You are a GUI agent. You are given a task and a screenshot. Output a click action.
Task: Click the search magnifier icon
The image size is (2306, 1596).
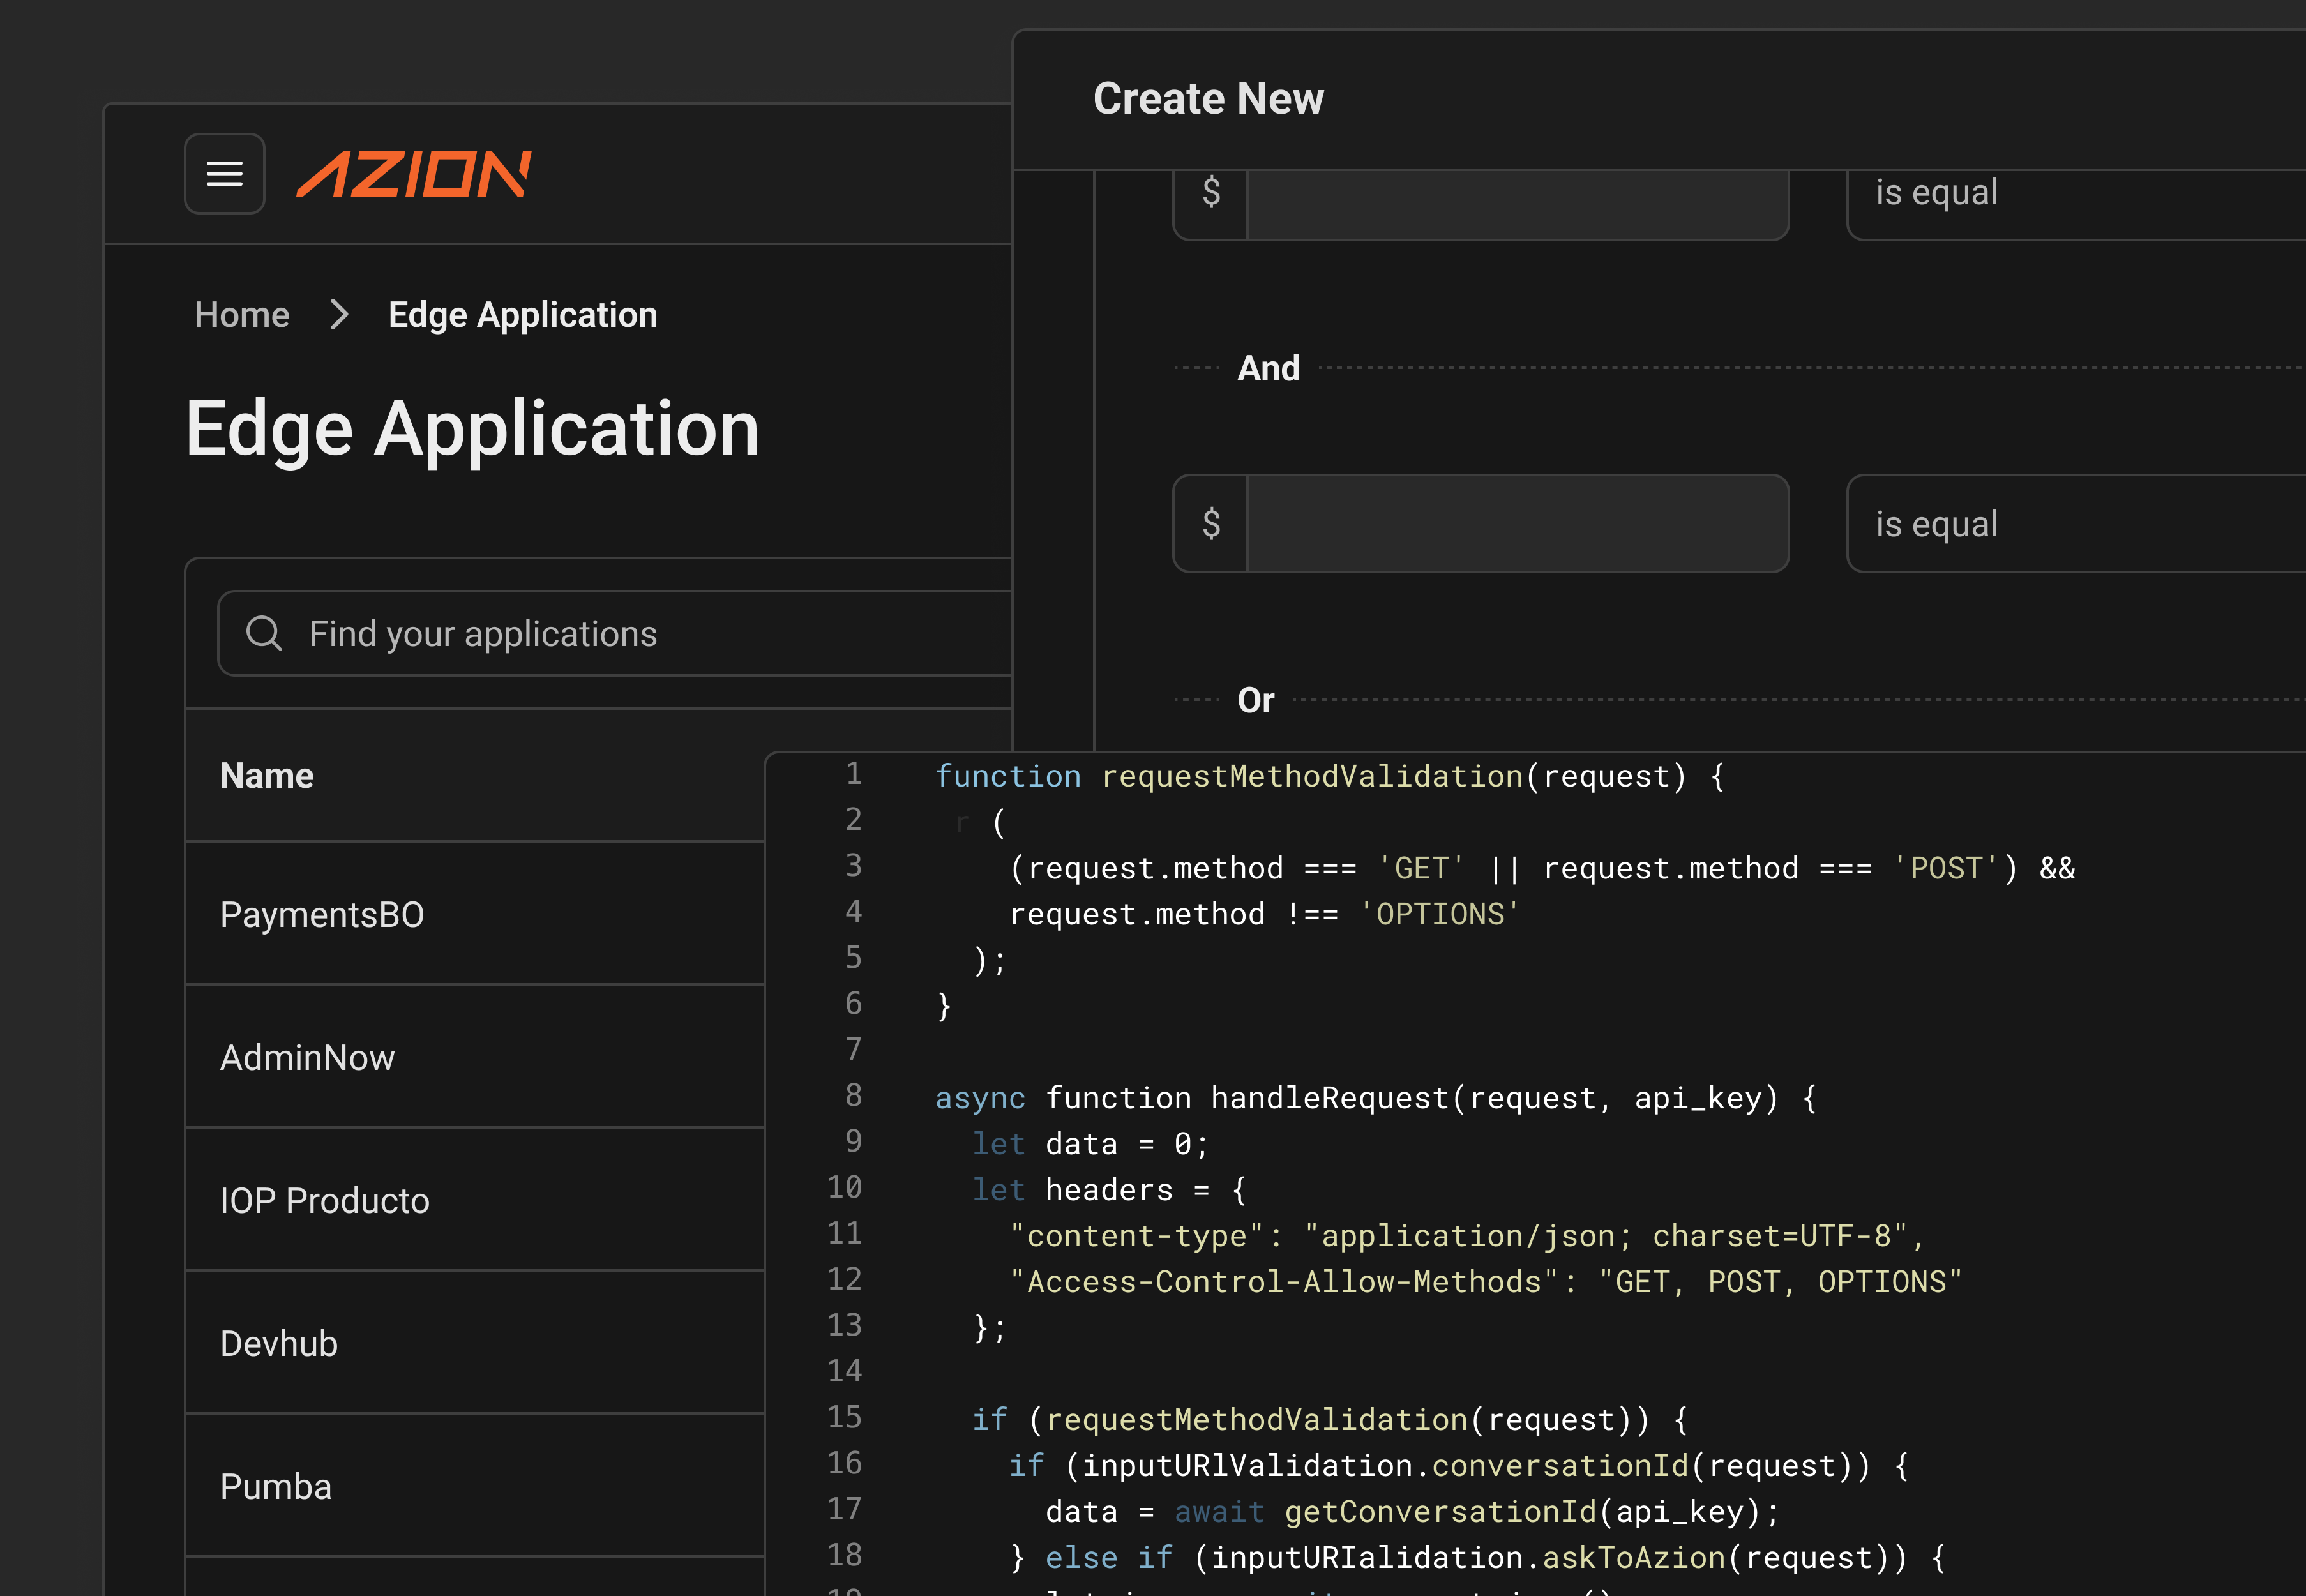(264, 633)
